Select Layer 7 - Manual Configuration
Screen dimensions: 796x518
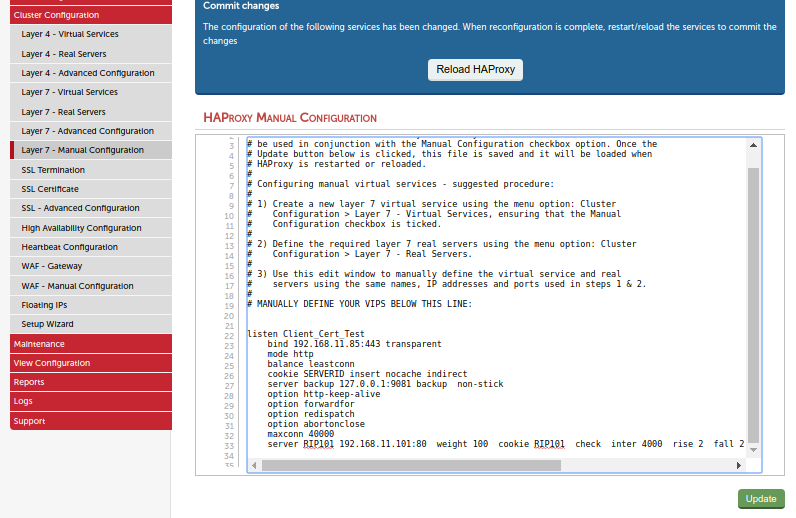pyautogui.click(x=91, y=150)
